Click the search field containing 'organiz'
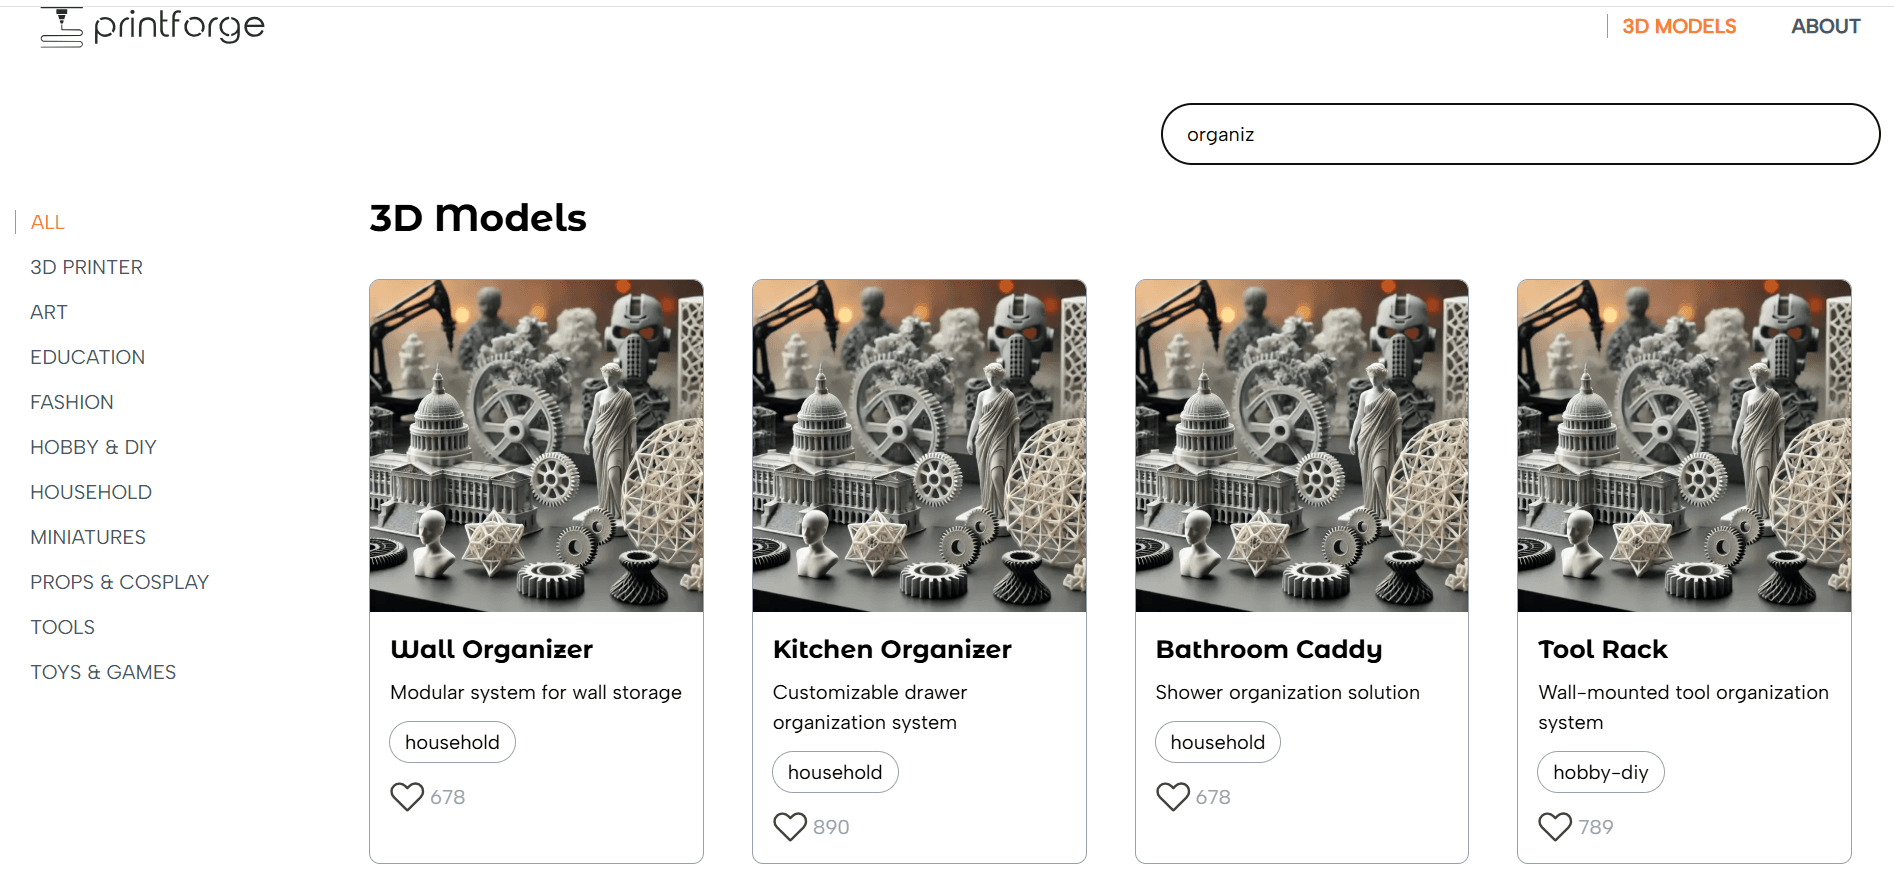Viewport: 1894px width, 871px height. point(1520,134)
